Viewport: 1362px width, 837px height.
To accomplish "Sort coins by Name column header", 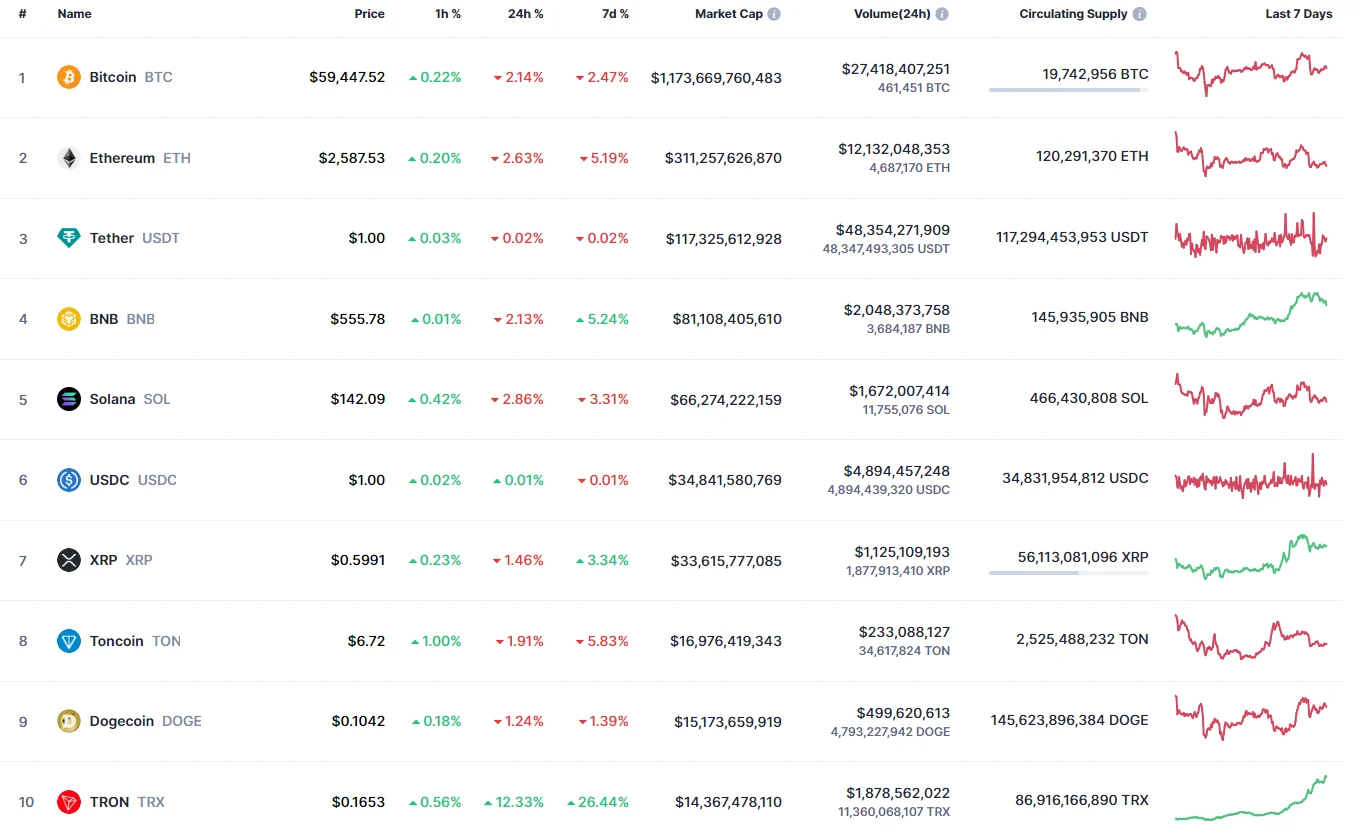I will pos(74,15).
